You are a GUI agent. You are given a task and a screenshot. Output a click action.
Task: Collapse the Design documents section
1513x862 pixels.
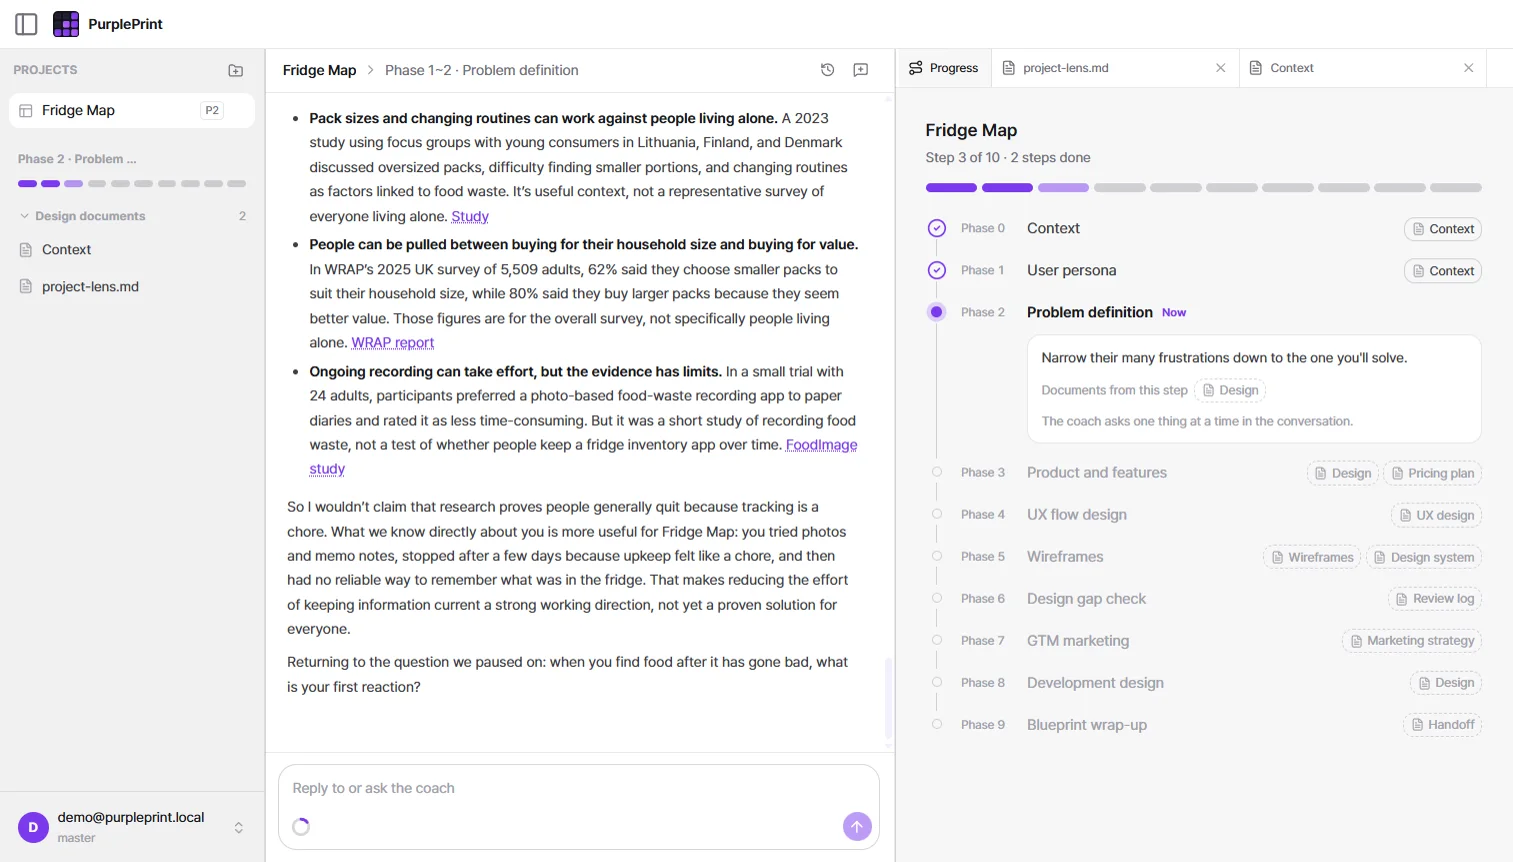click(x=132, y=216)
